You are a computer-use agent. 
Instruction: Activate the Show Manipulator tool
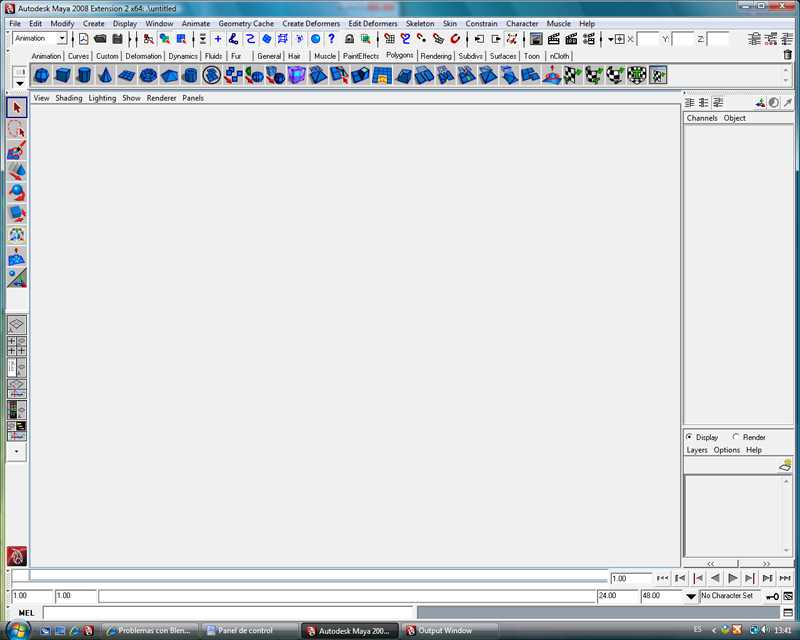[17, 278]
